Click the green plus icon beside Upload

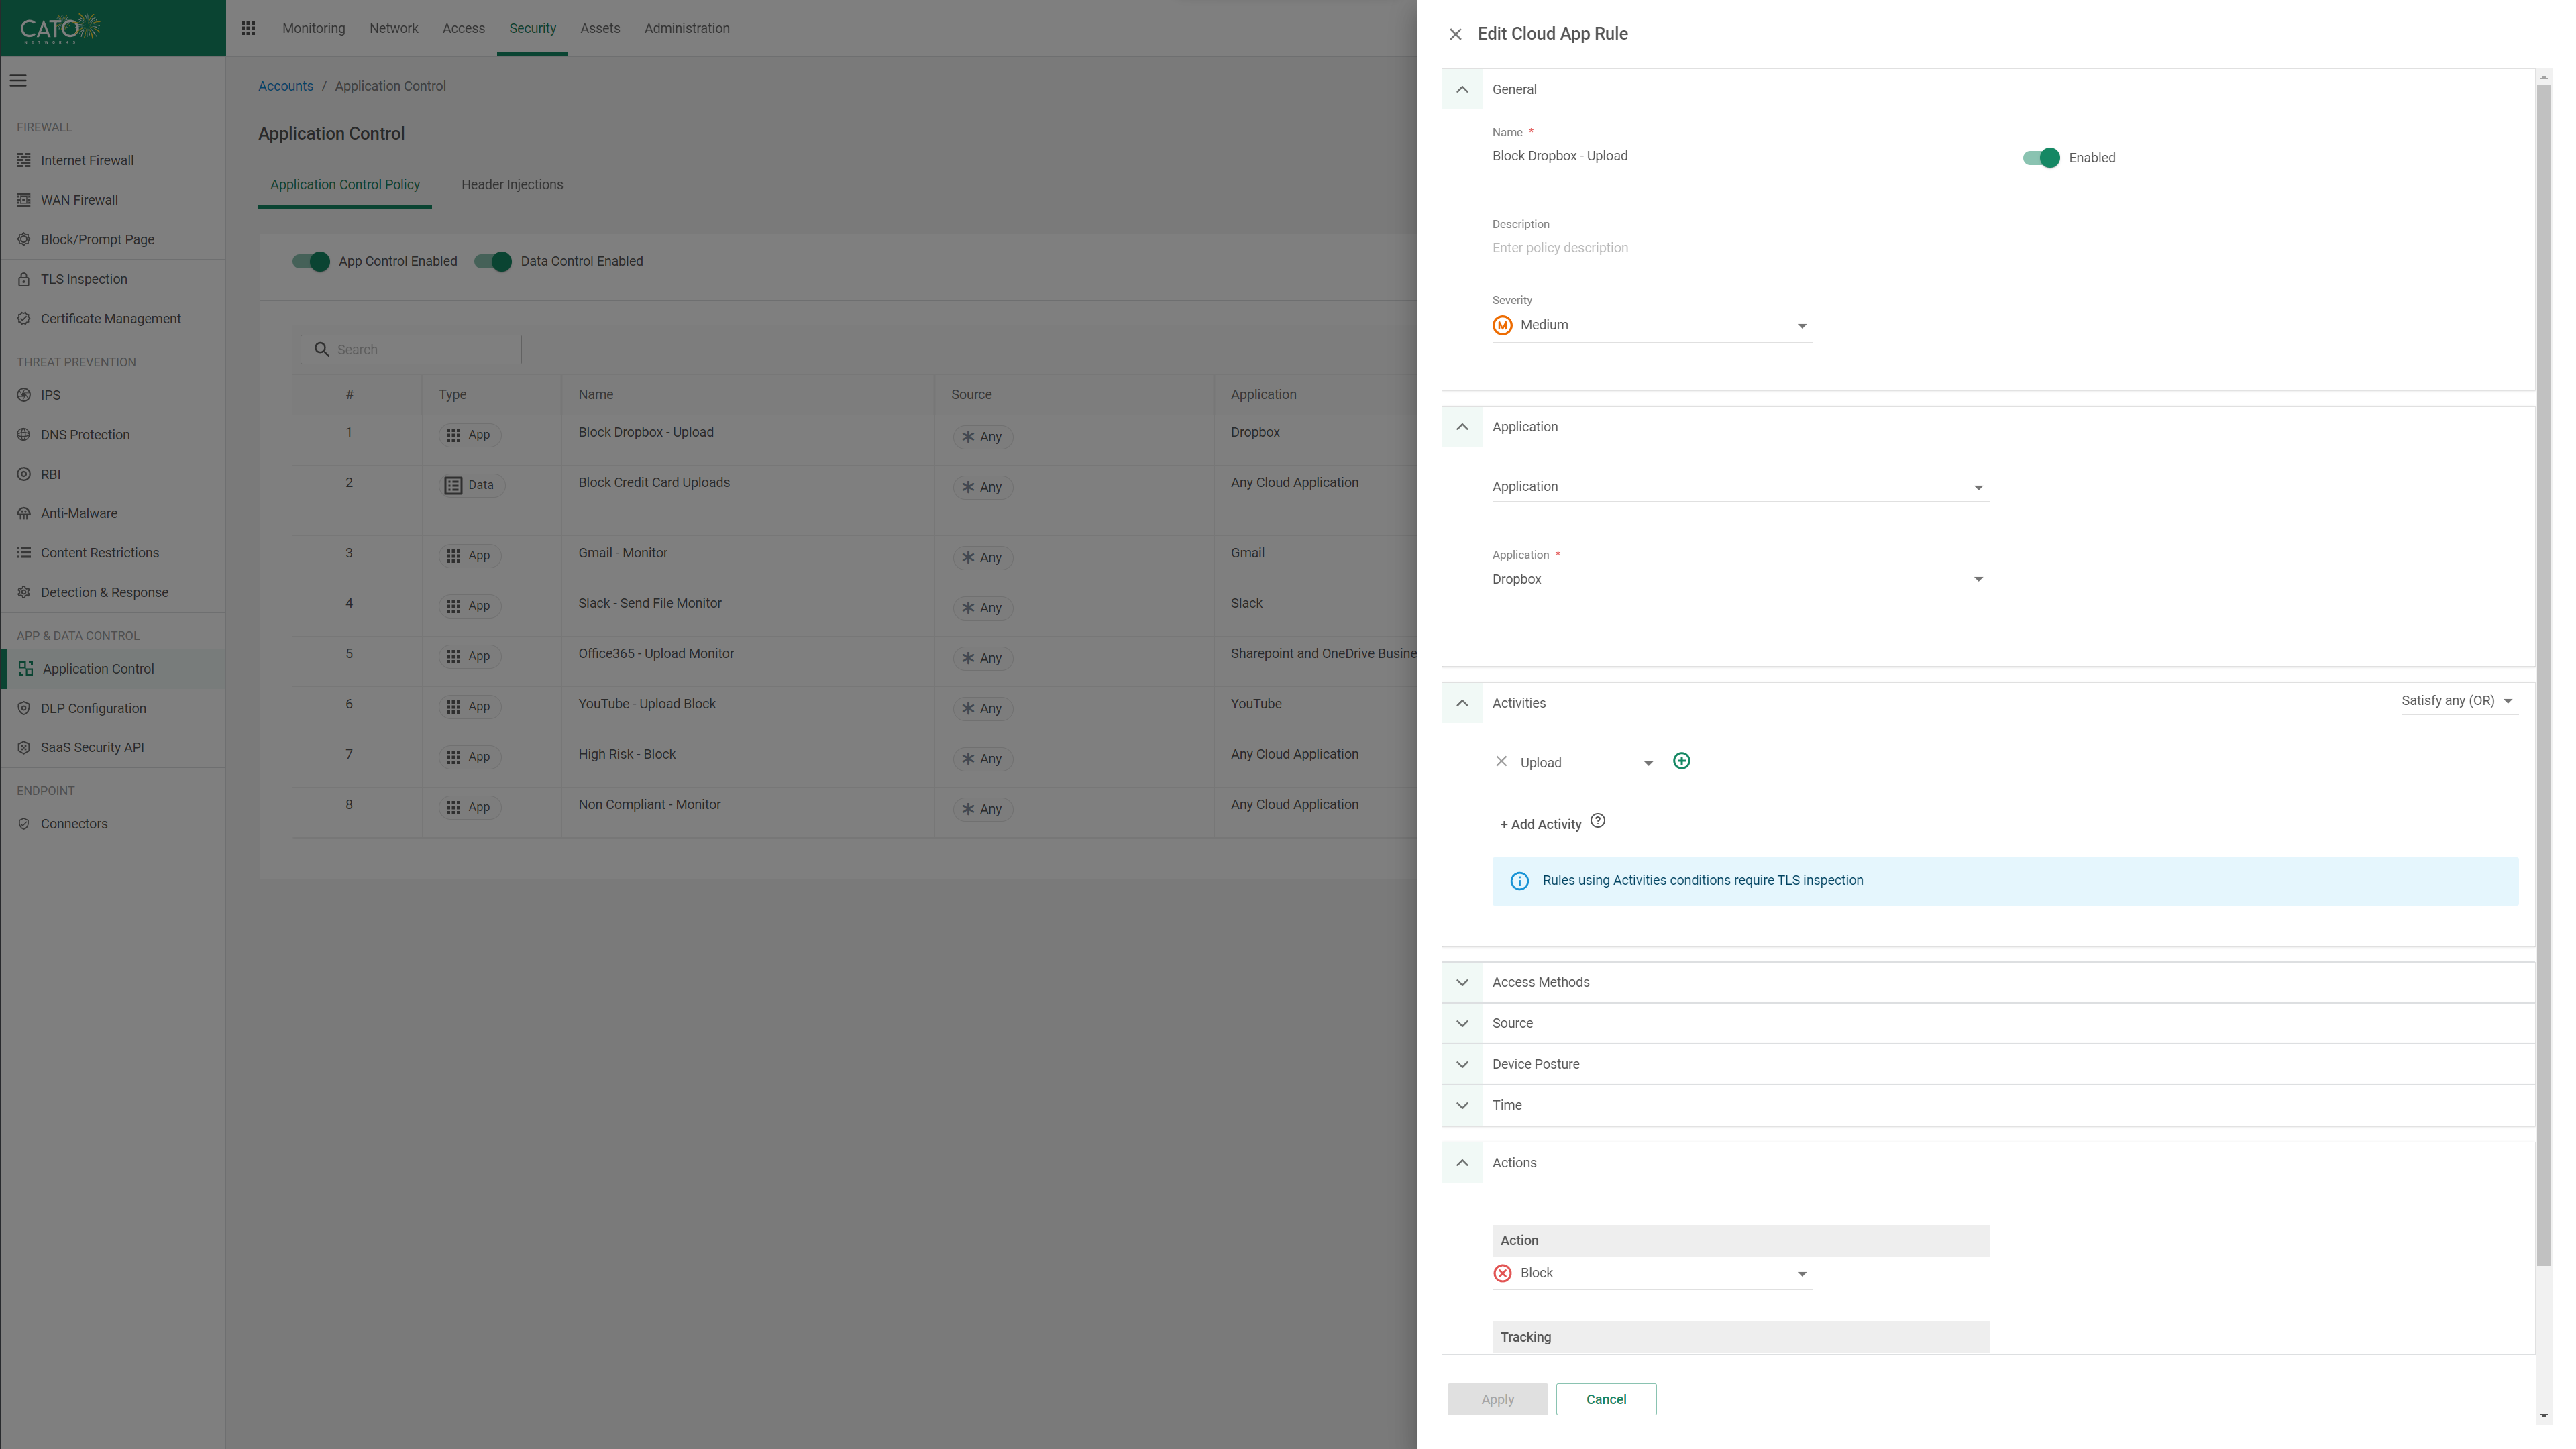[x=1682, y=761]
